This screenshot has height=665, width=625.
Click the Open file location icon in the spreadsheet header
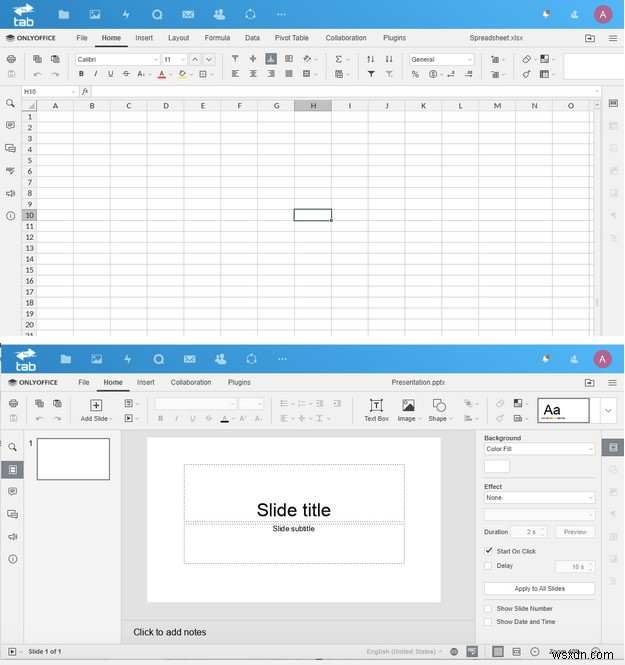(590, 38)
